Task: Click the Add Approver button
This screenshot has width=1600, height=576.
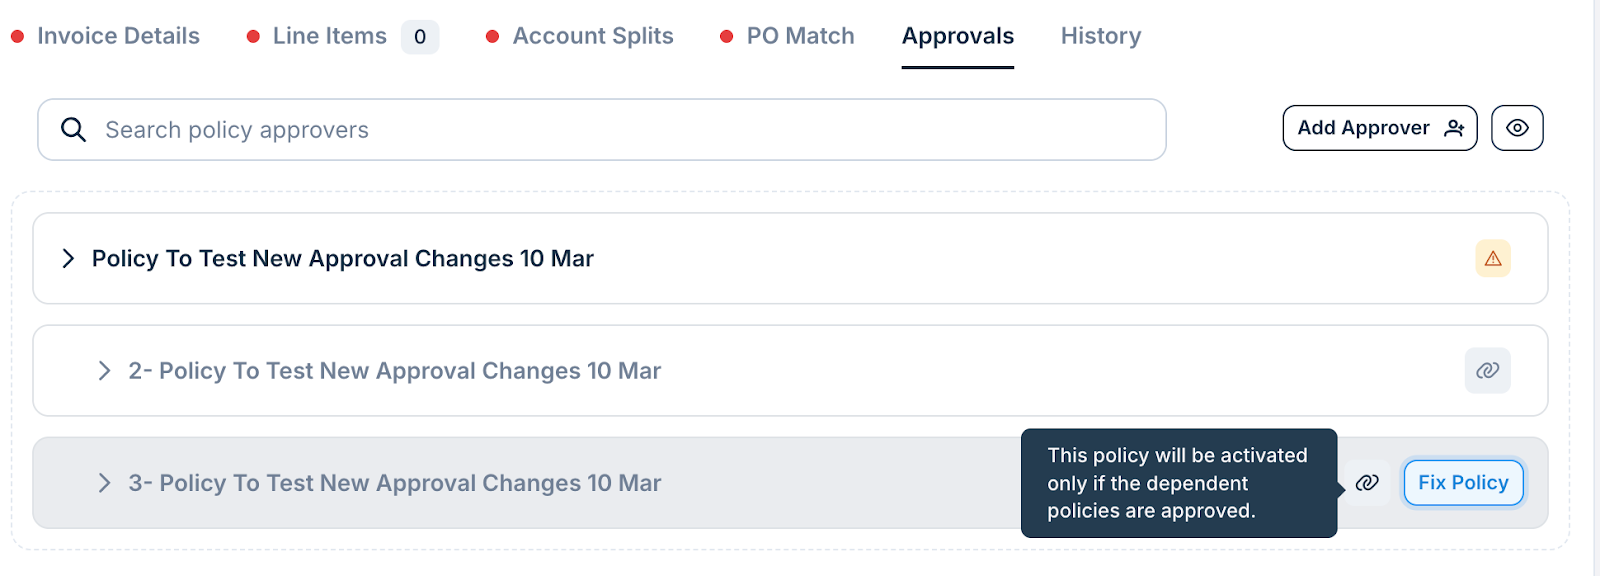Action: pos(1380,128)
